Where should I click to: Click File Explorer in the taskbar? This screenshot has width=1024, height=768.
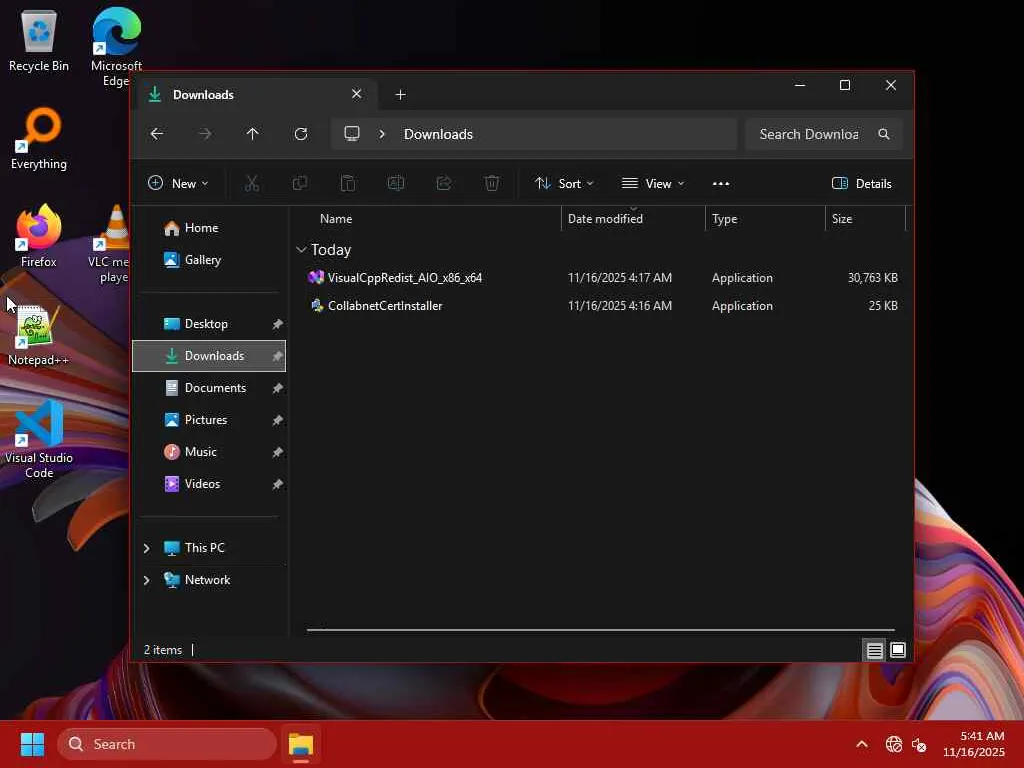[301, 744]
